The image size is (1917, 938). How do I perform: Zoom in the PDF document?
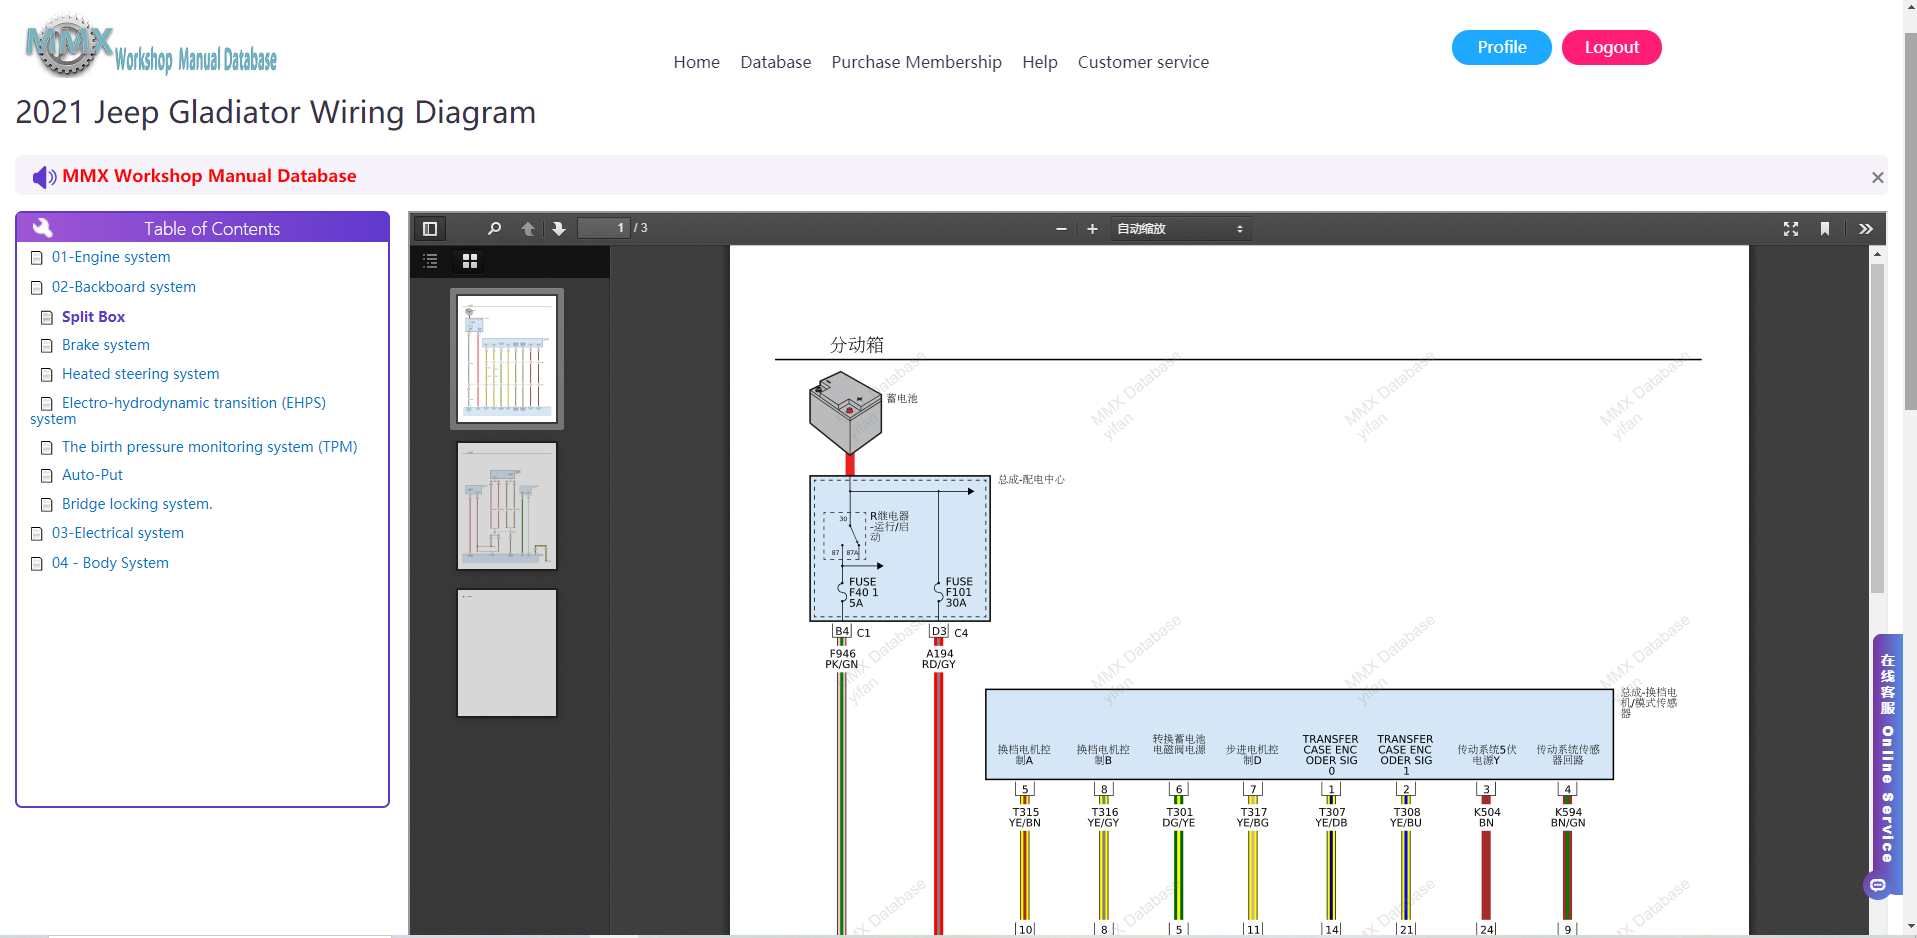[1092, 229]
